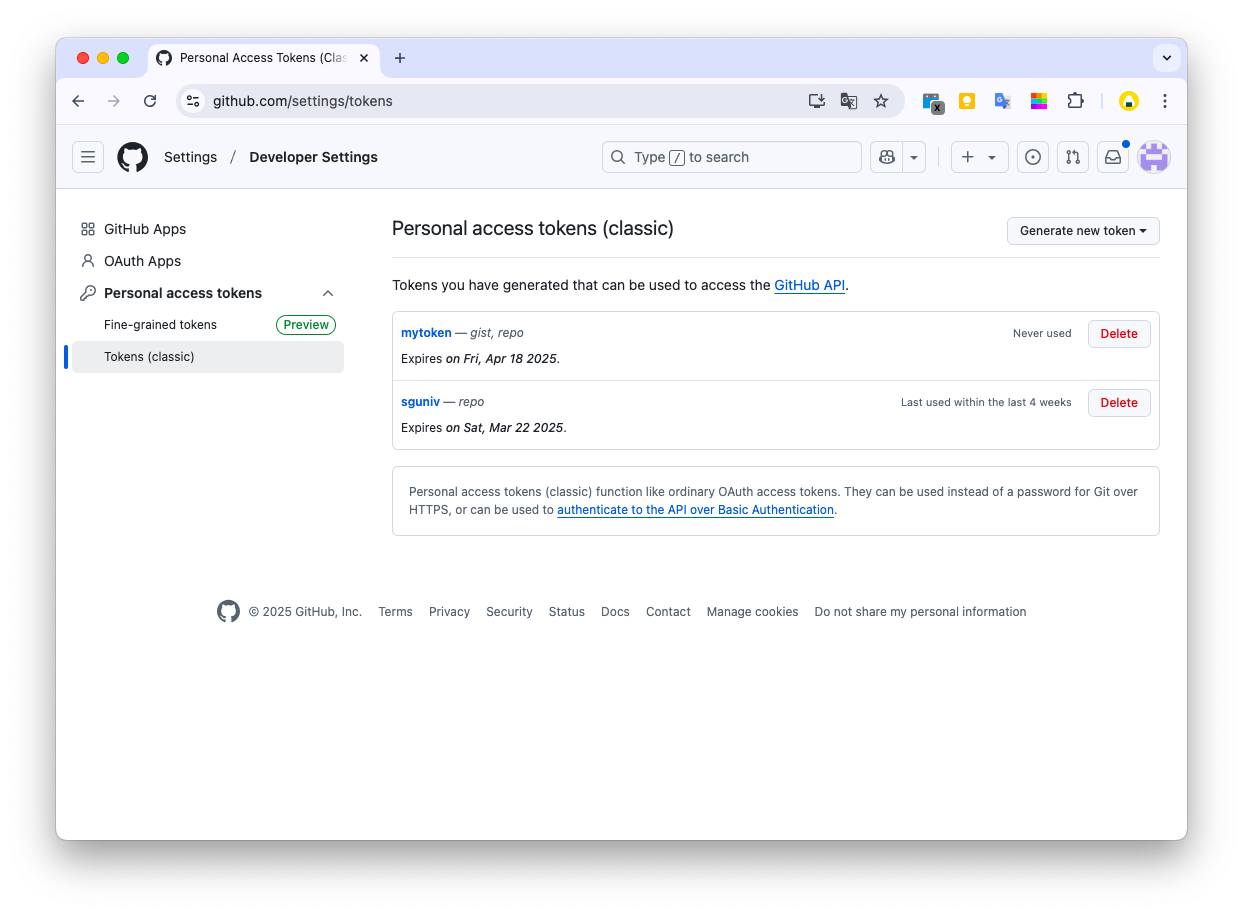Image resolution: width=1243 pixels, height=914 pixels.
Task: Click the translate page icon
Action: tap(849, 101)
